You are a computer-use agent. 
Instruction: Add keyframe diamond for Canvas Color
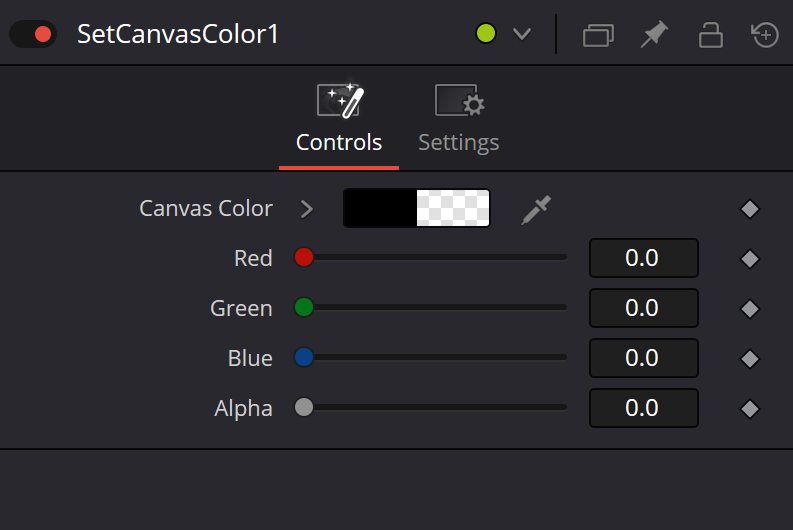click(x=750, y=209)
